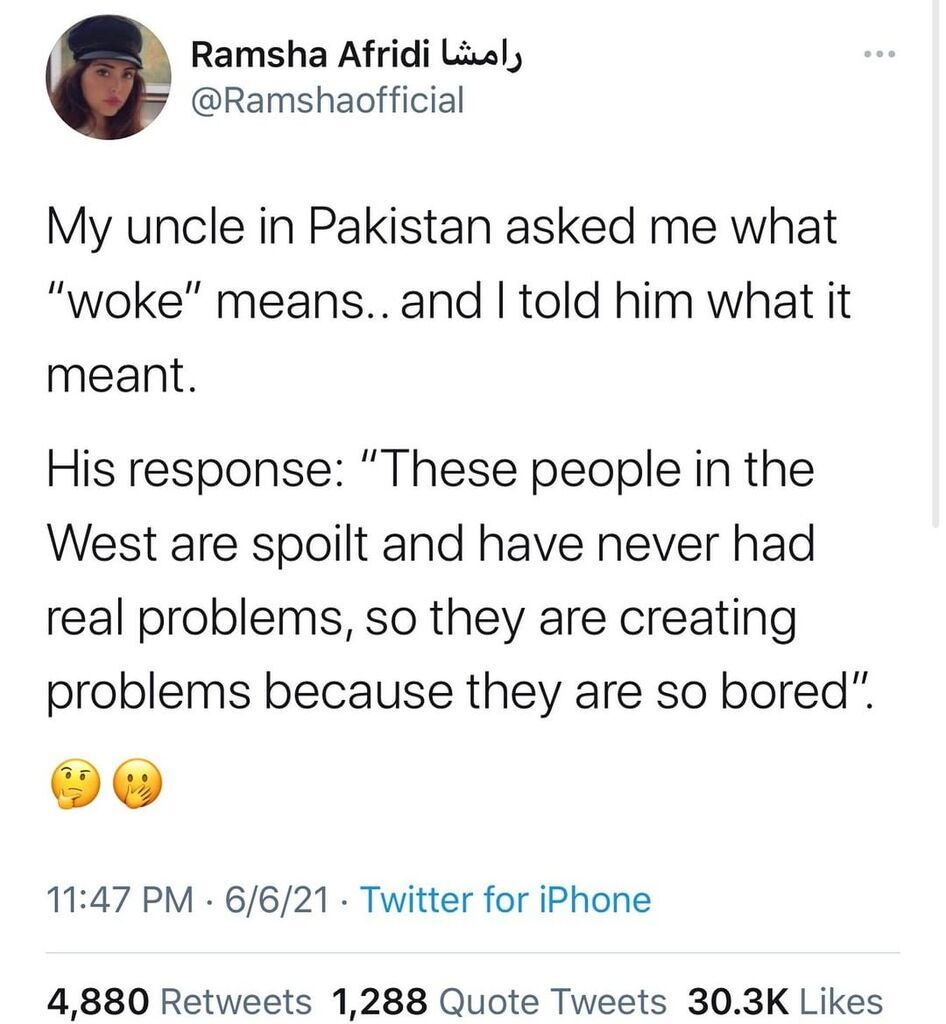Open the Ramsha Afridi display name
Screen dimensions: 946x1024
[311, 55]
